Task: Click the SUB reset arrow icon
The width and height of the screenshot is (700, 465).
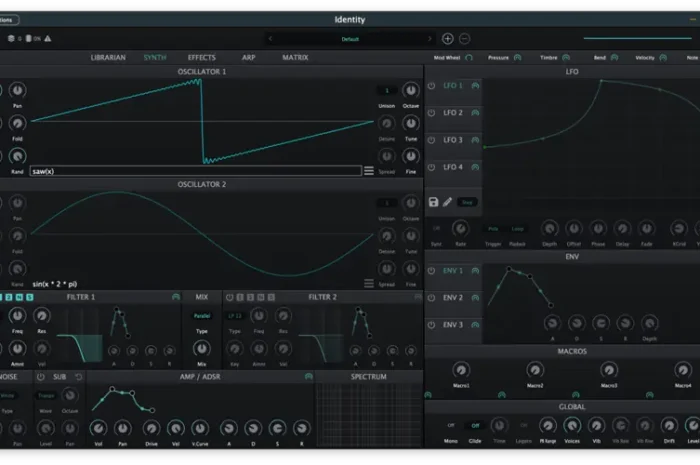Action: pos(79,377)
